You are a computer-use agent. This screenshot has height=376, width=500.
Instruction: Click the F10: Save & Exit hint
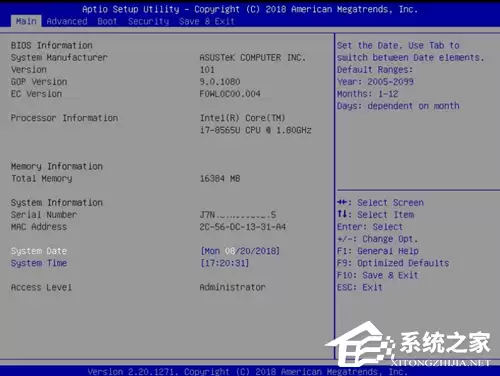(x=377, y=275)
